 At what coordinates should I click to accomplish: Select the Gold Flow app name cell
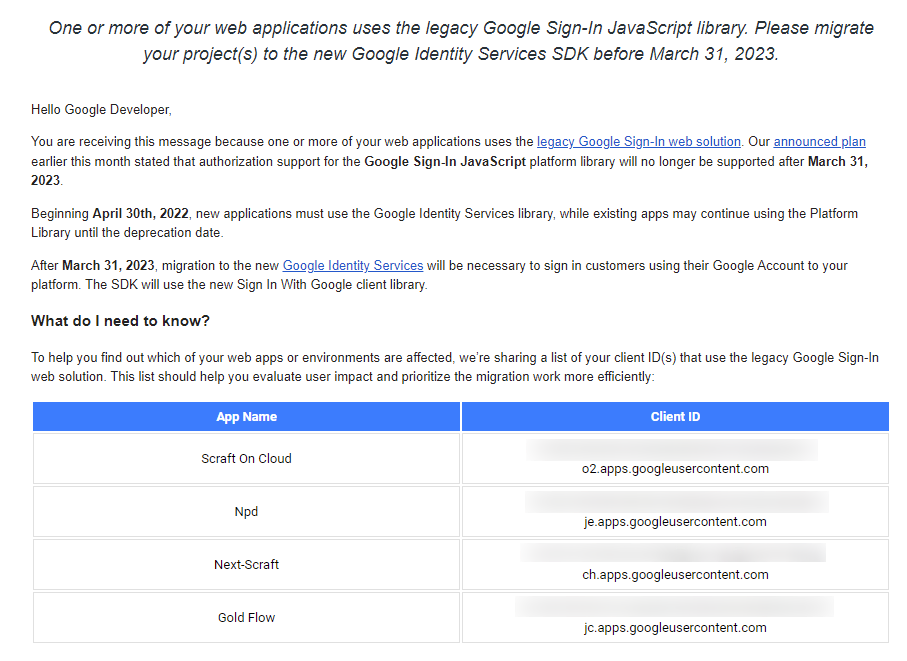[246, 618]
